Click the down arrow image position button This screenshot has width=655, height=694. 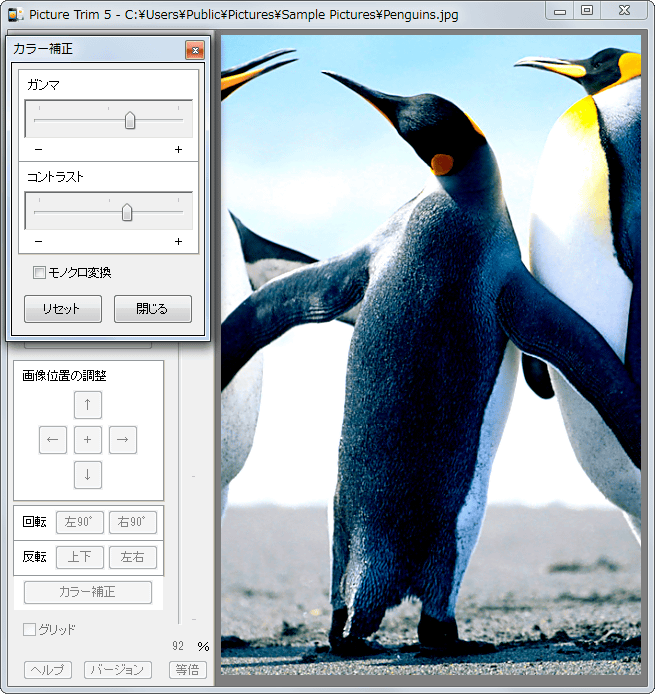tap(88, 474)
